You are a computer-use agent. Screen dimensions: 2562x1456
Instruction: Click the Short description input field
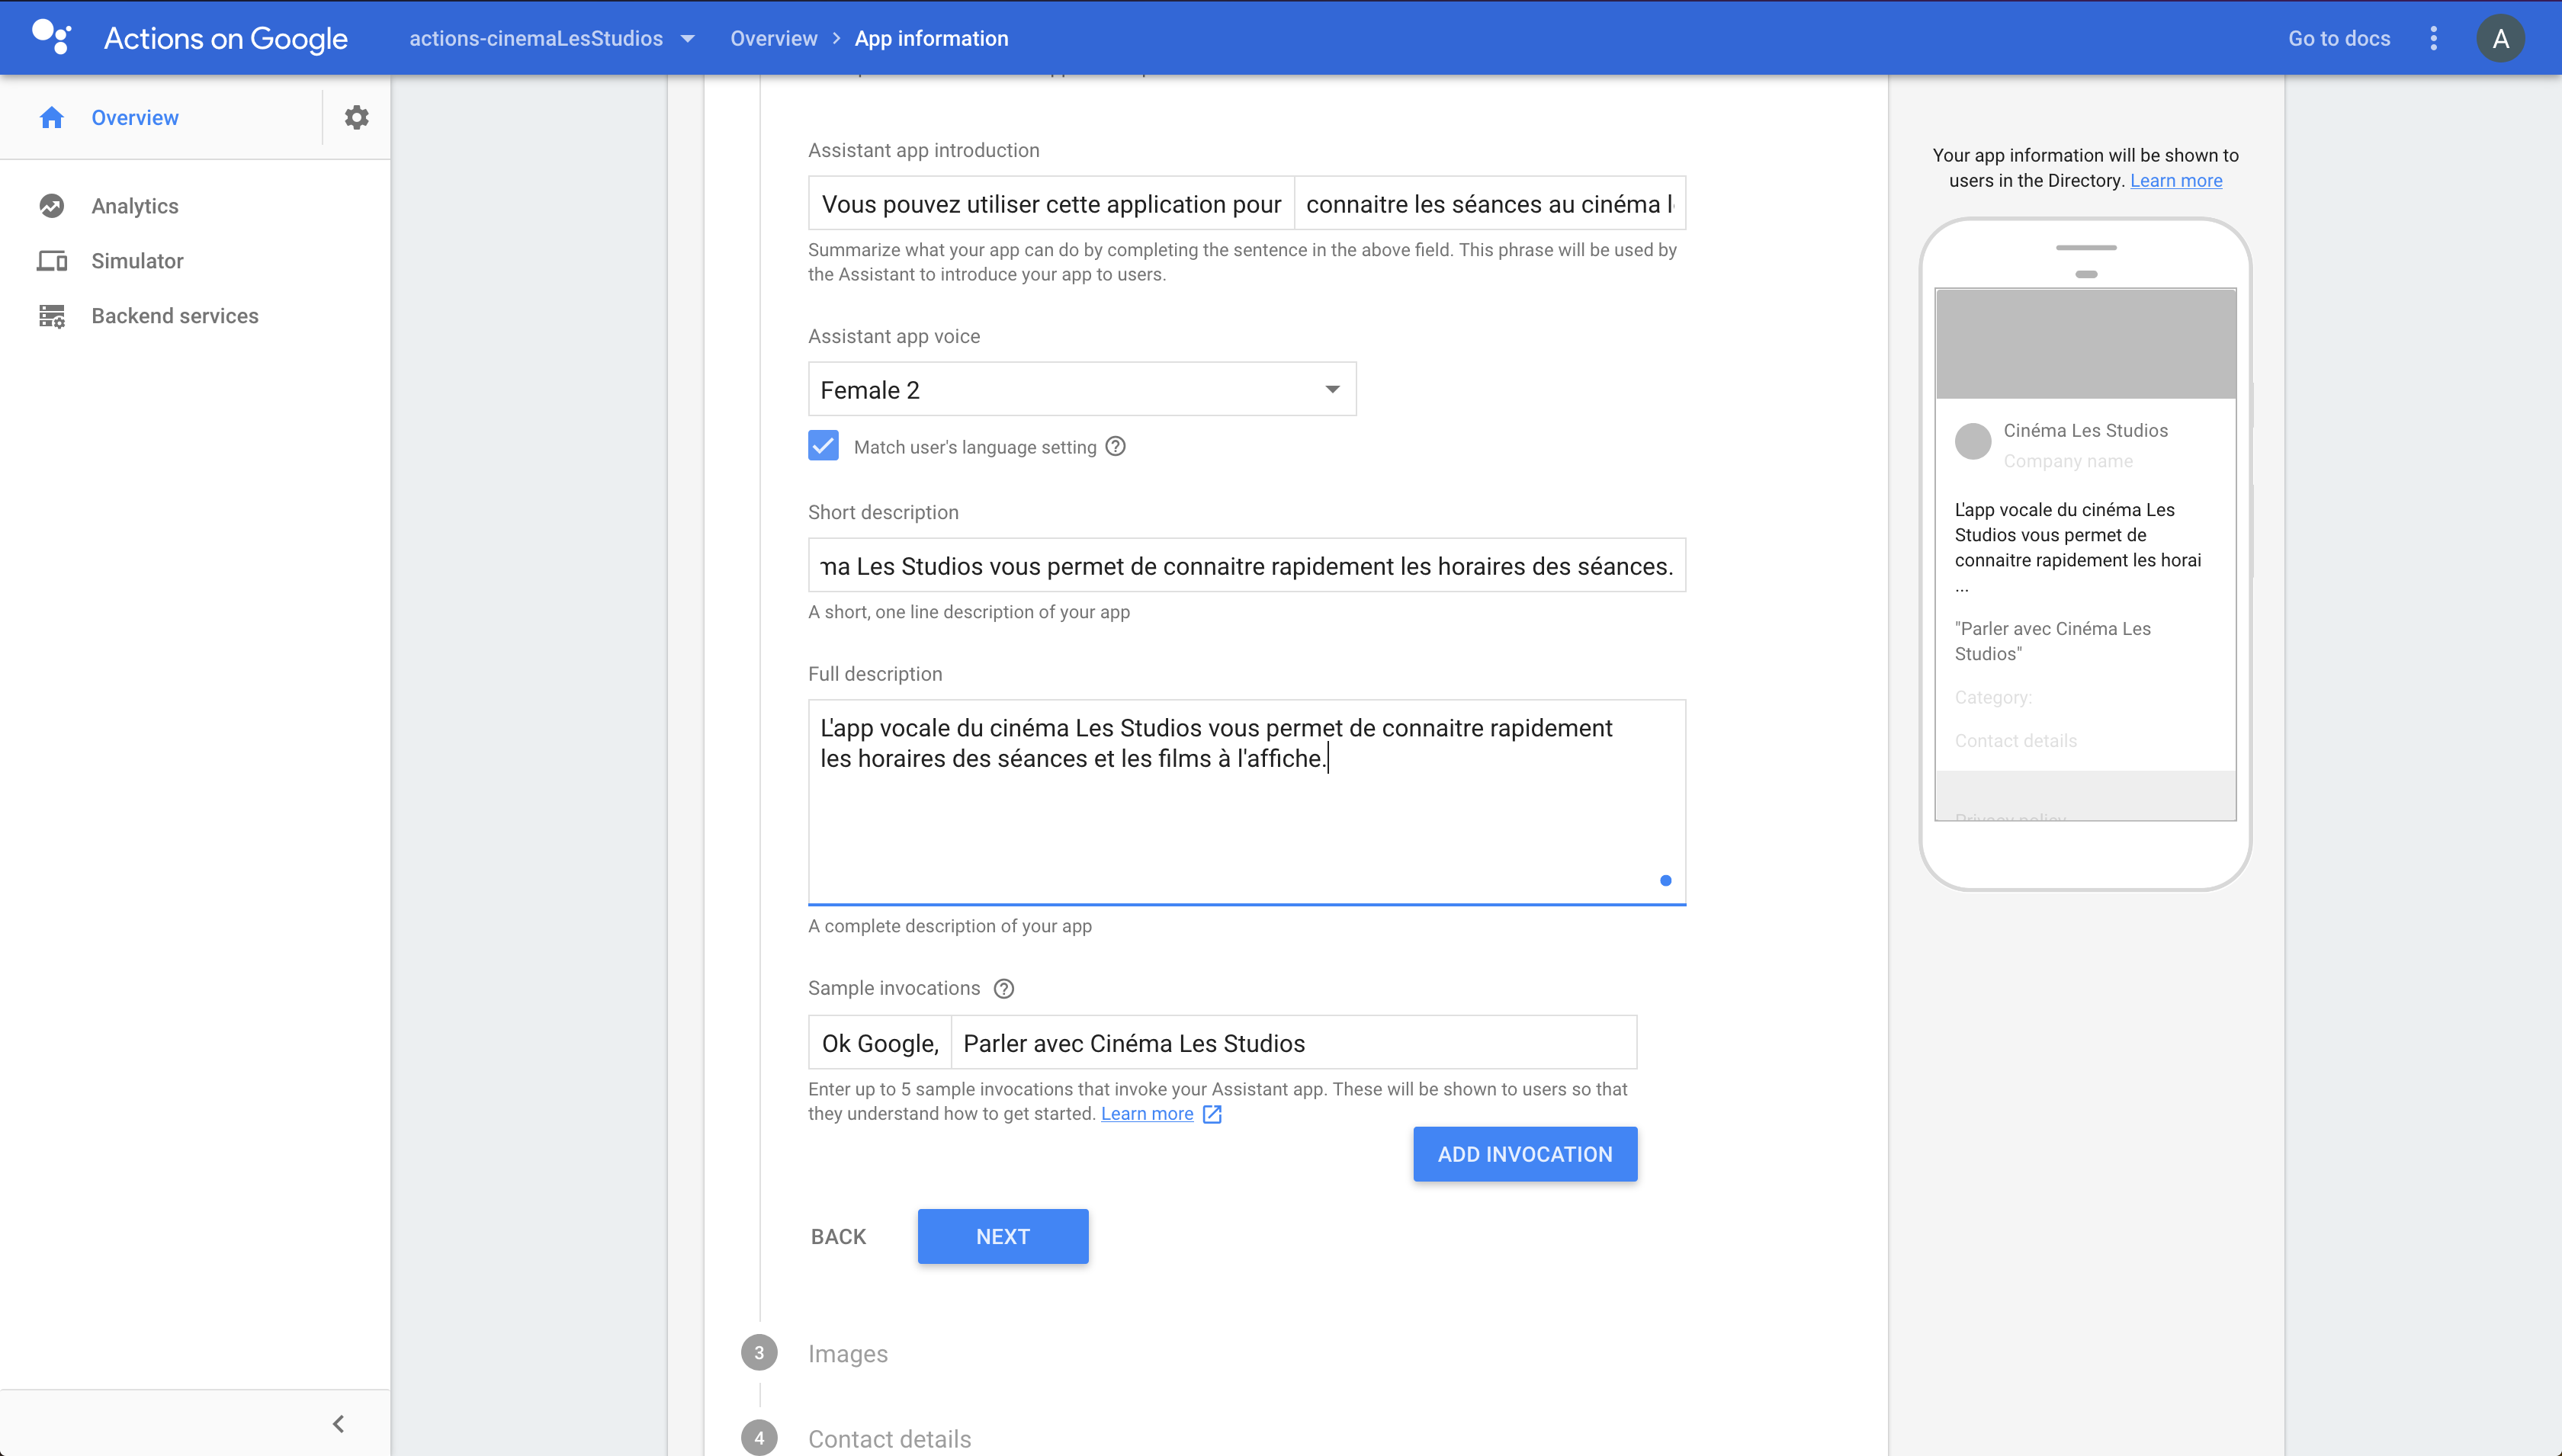click(1247, 565)
